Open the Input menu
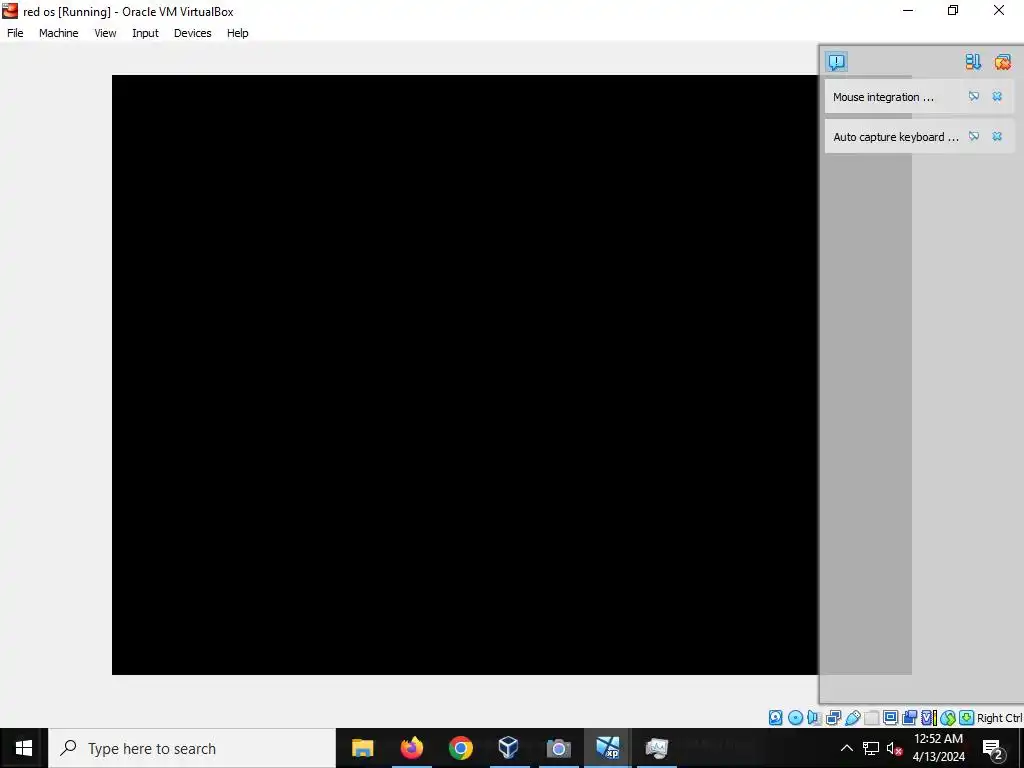 [146, 33]
